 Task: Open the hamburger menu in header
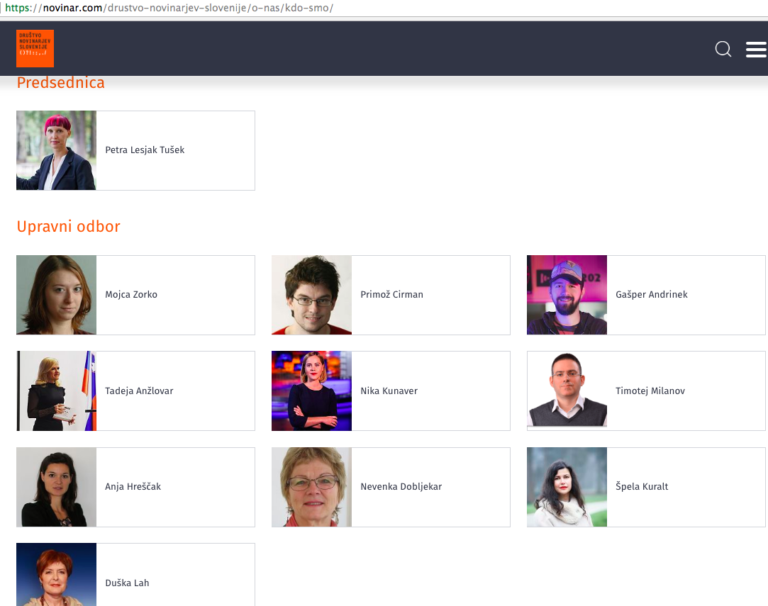pyautogui.click(x=756, y=49)
